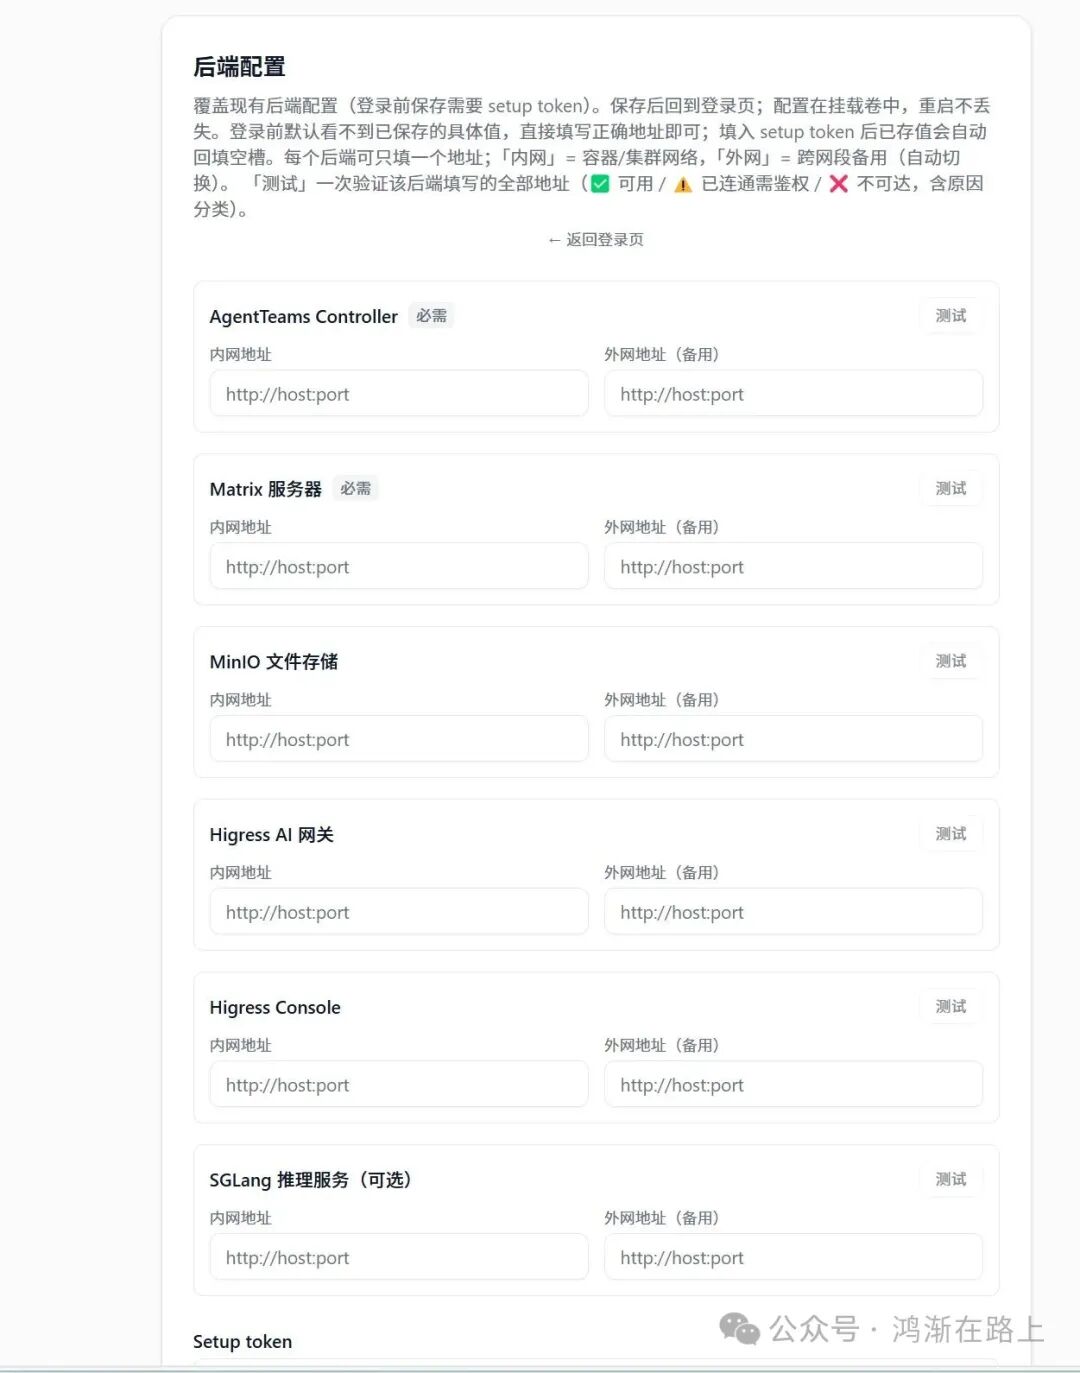
Task: Click 测试 for Matrix 服务器
Action: [950, 489]
